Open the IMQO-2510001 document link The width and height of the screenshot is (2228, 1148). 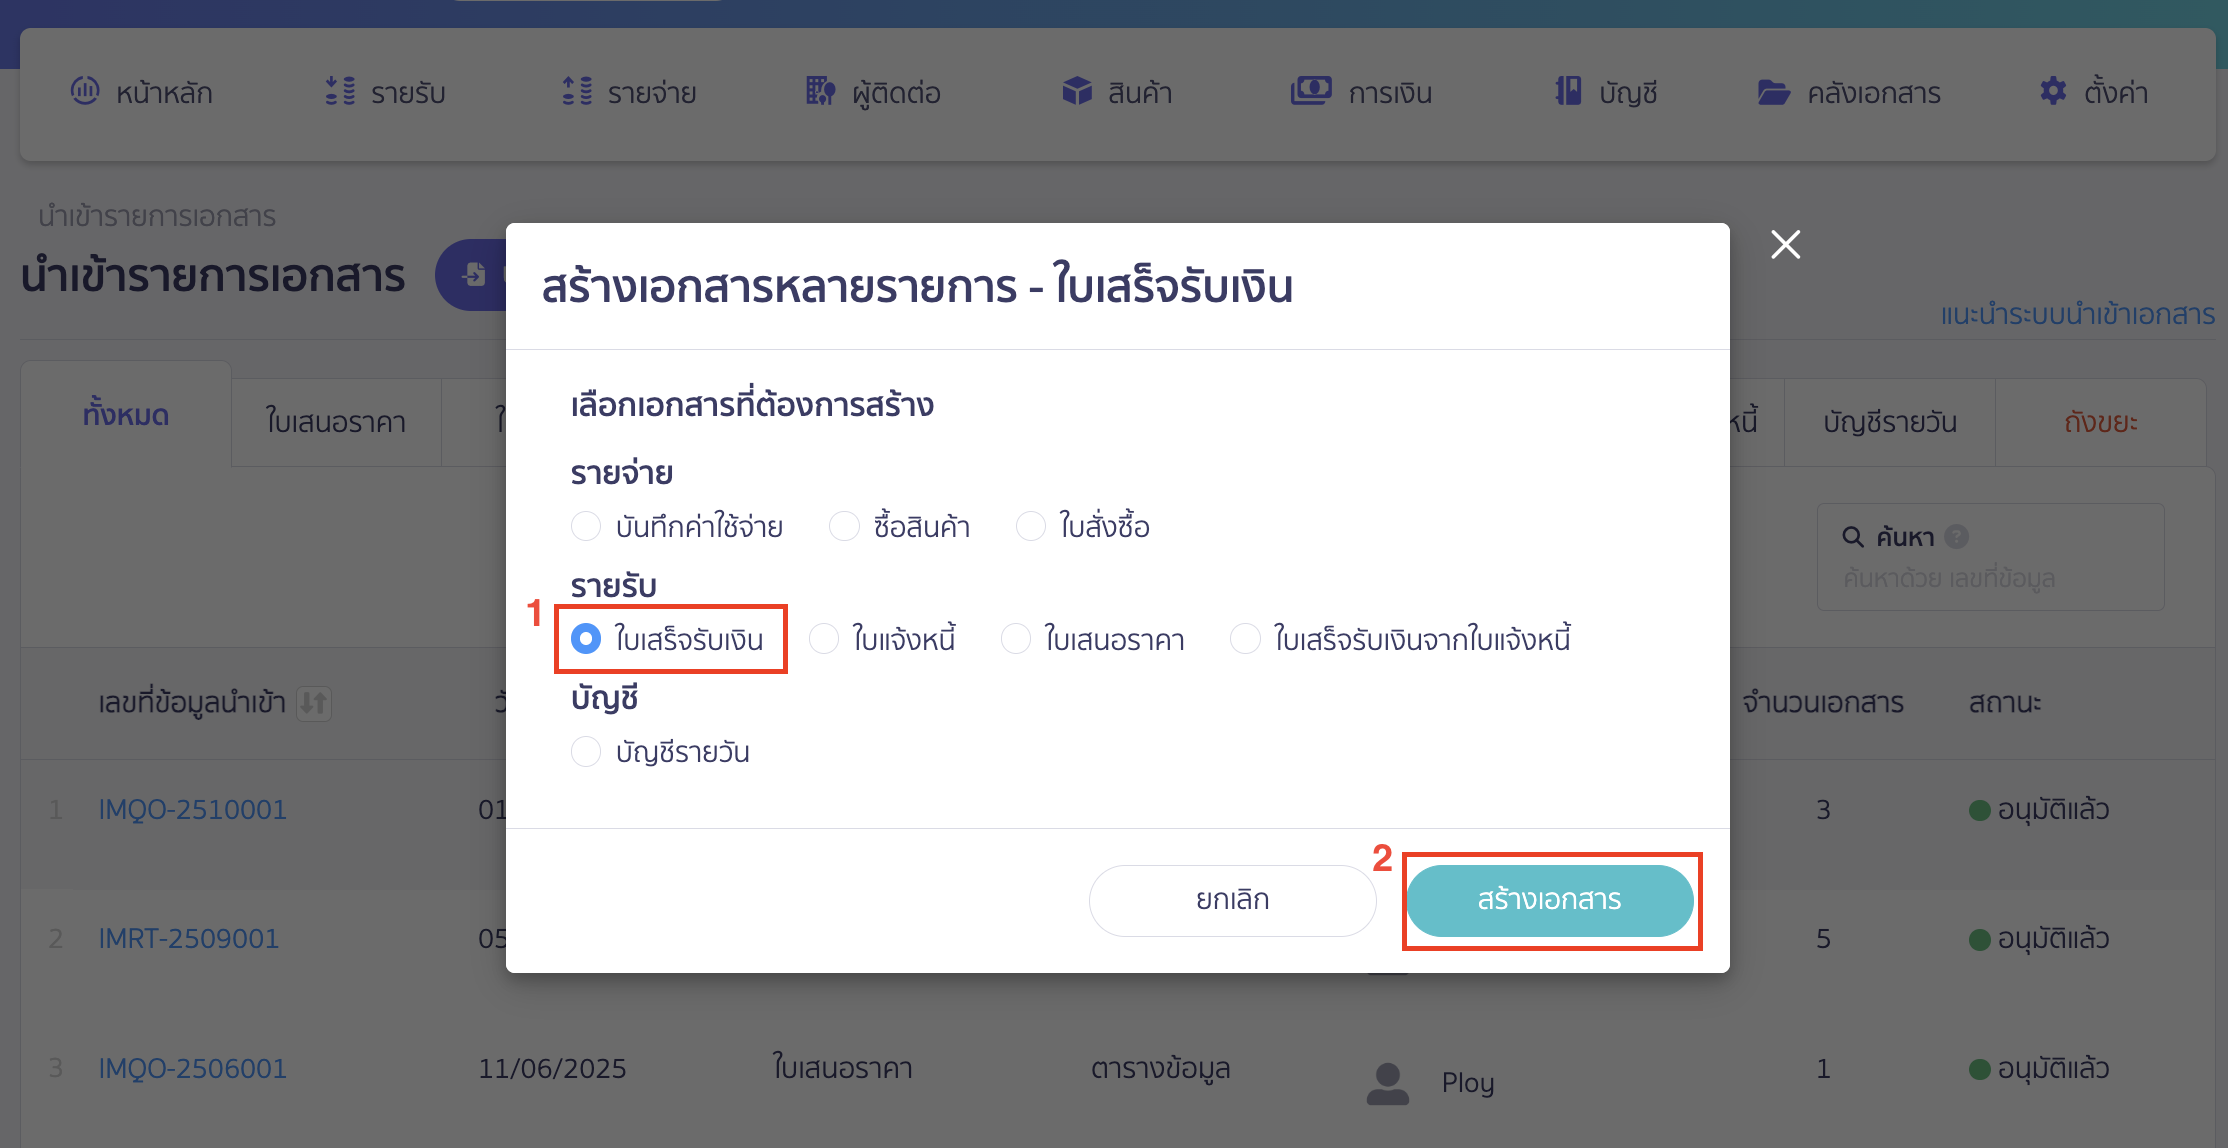pyautogui.click(x=192, y=809)
